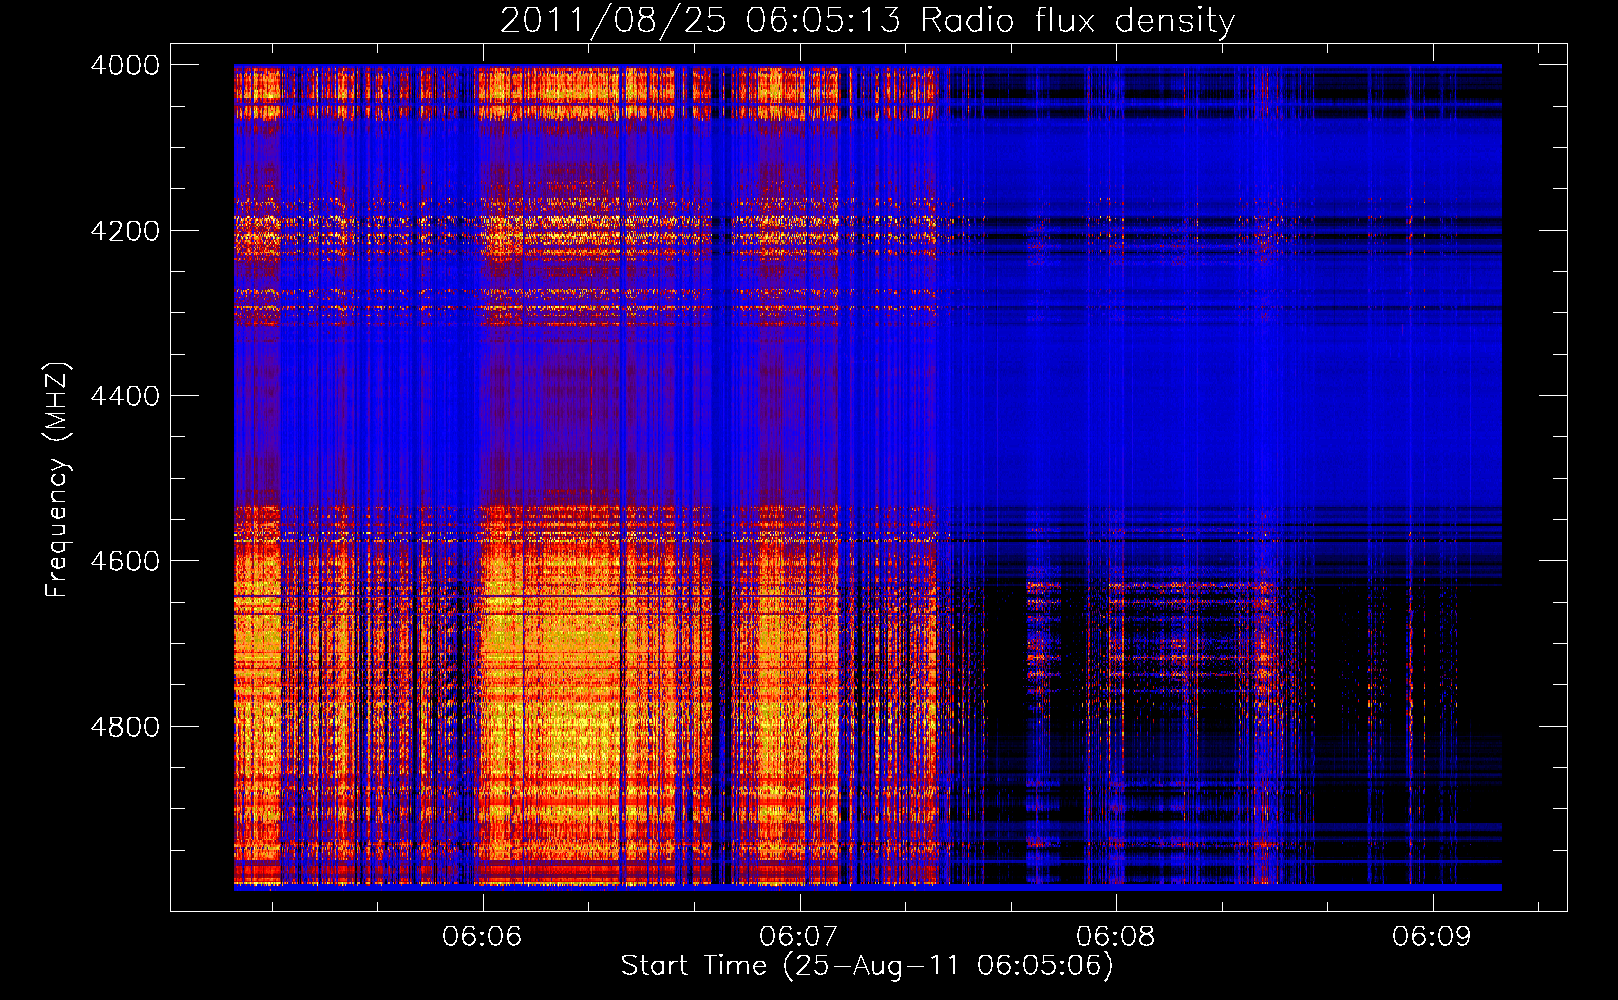The image size is (1618, 1000).
Task: Select the 4400 frequency axis label
Action: click(125, 396)
